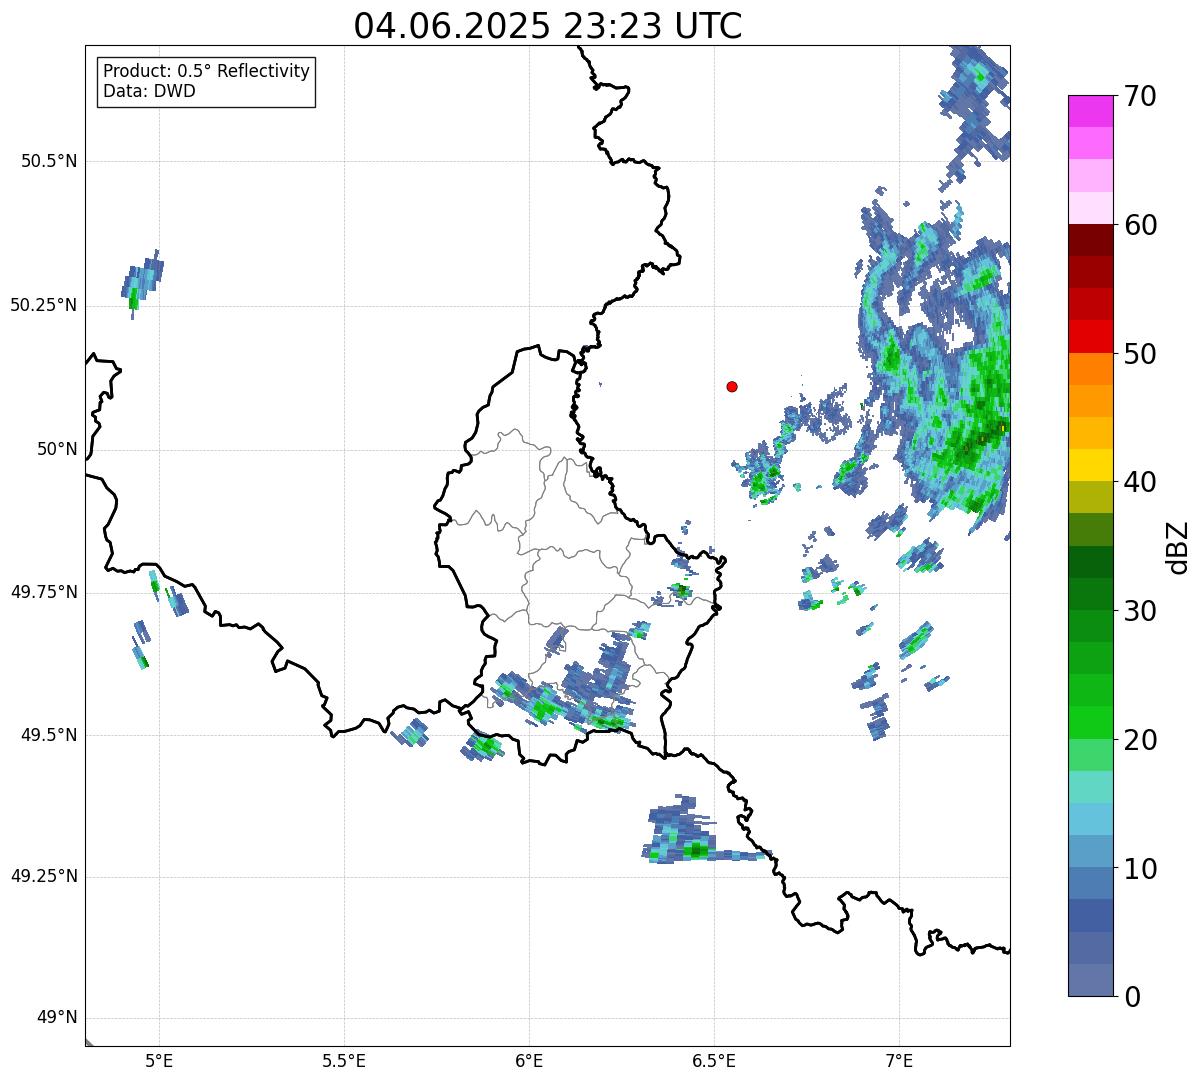This screenshot has width=1202, height=1081.
Task: Click the colorbar tick label 40
Action: point(1140,482)
